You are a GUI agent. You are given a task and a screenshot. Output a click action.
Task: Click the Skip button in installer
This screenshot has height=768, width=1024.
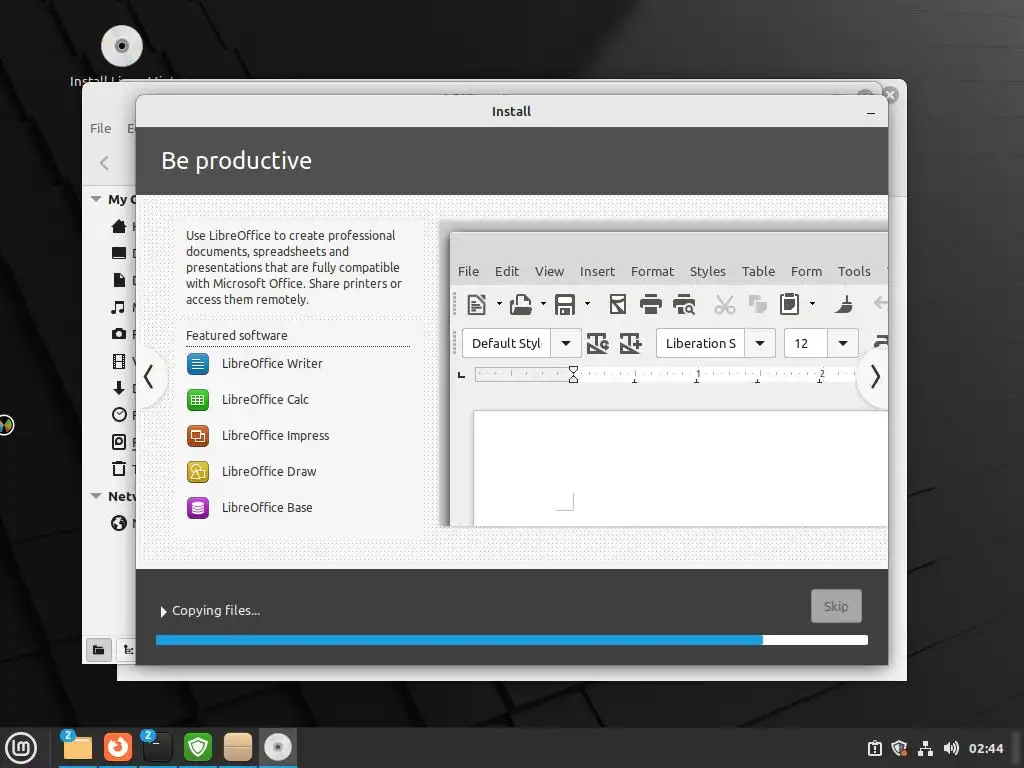click(836, 606)
